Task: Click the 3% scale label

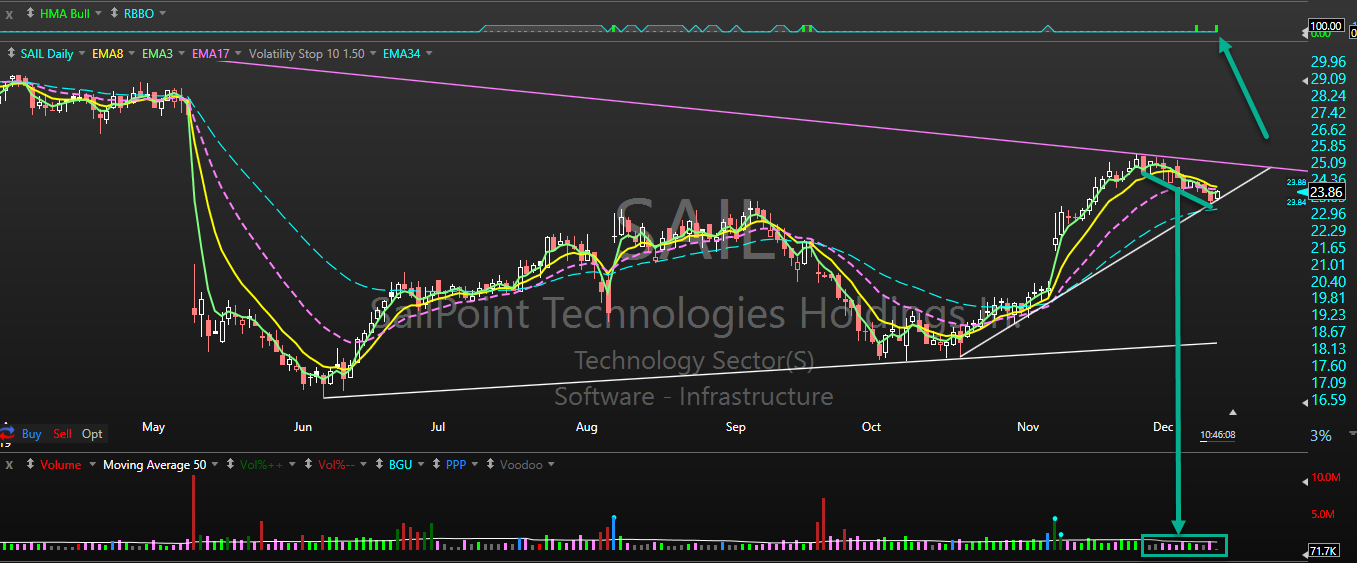Action: tap(1321, 436)
